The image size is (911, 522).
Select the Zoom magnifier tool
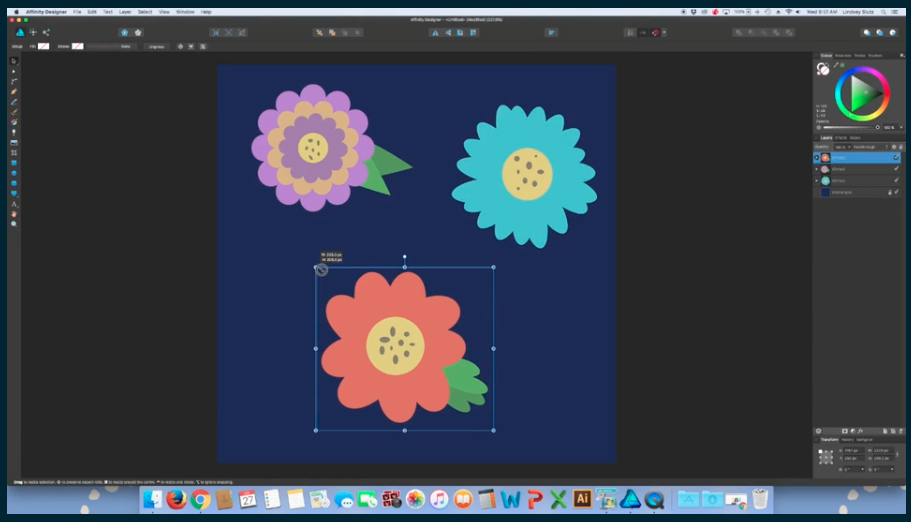pyautogui.click(x=14, y=223)
